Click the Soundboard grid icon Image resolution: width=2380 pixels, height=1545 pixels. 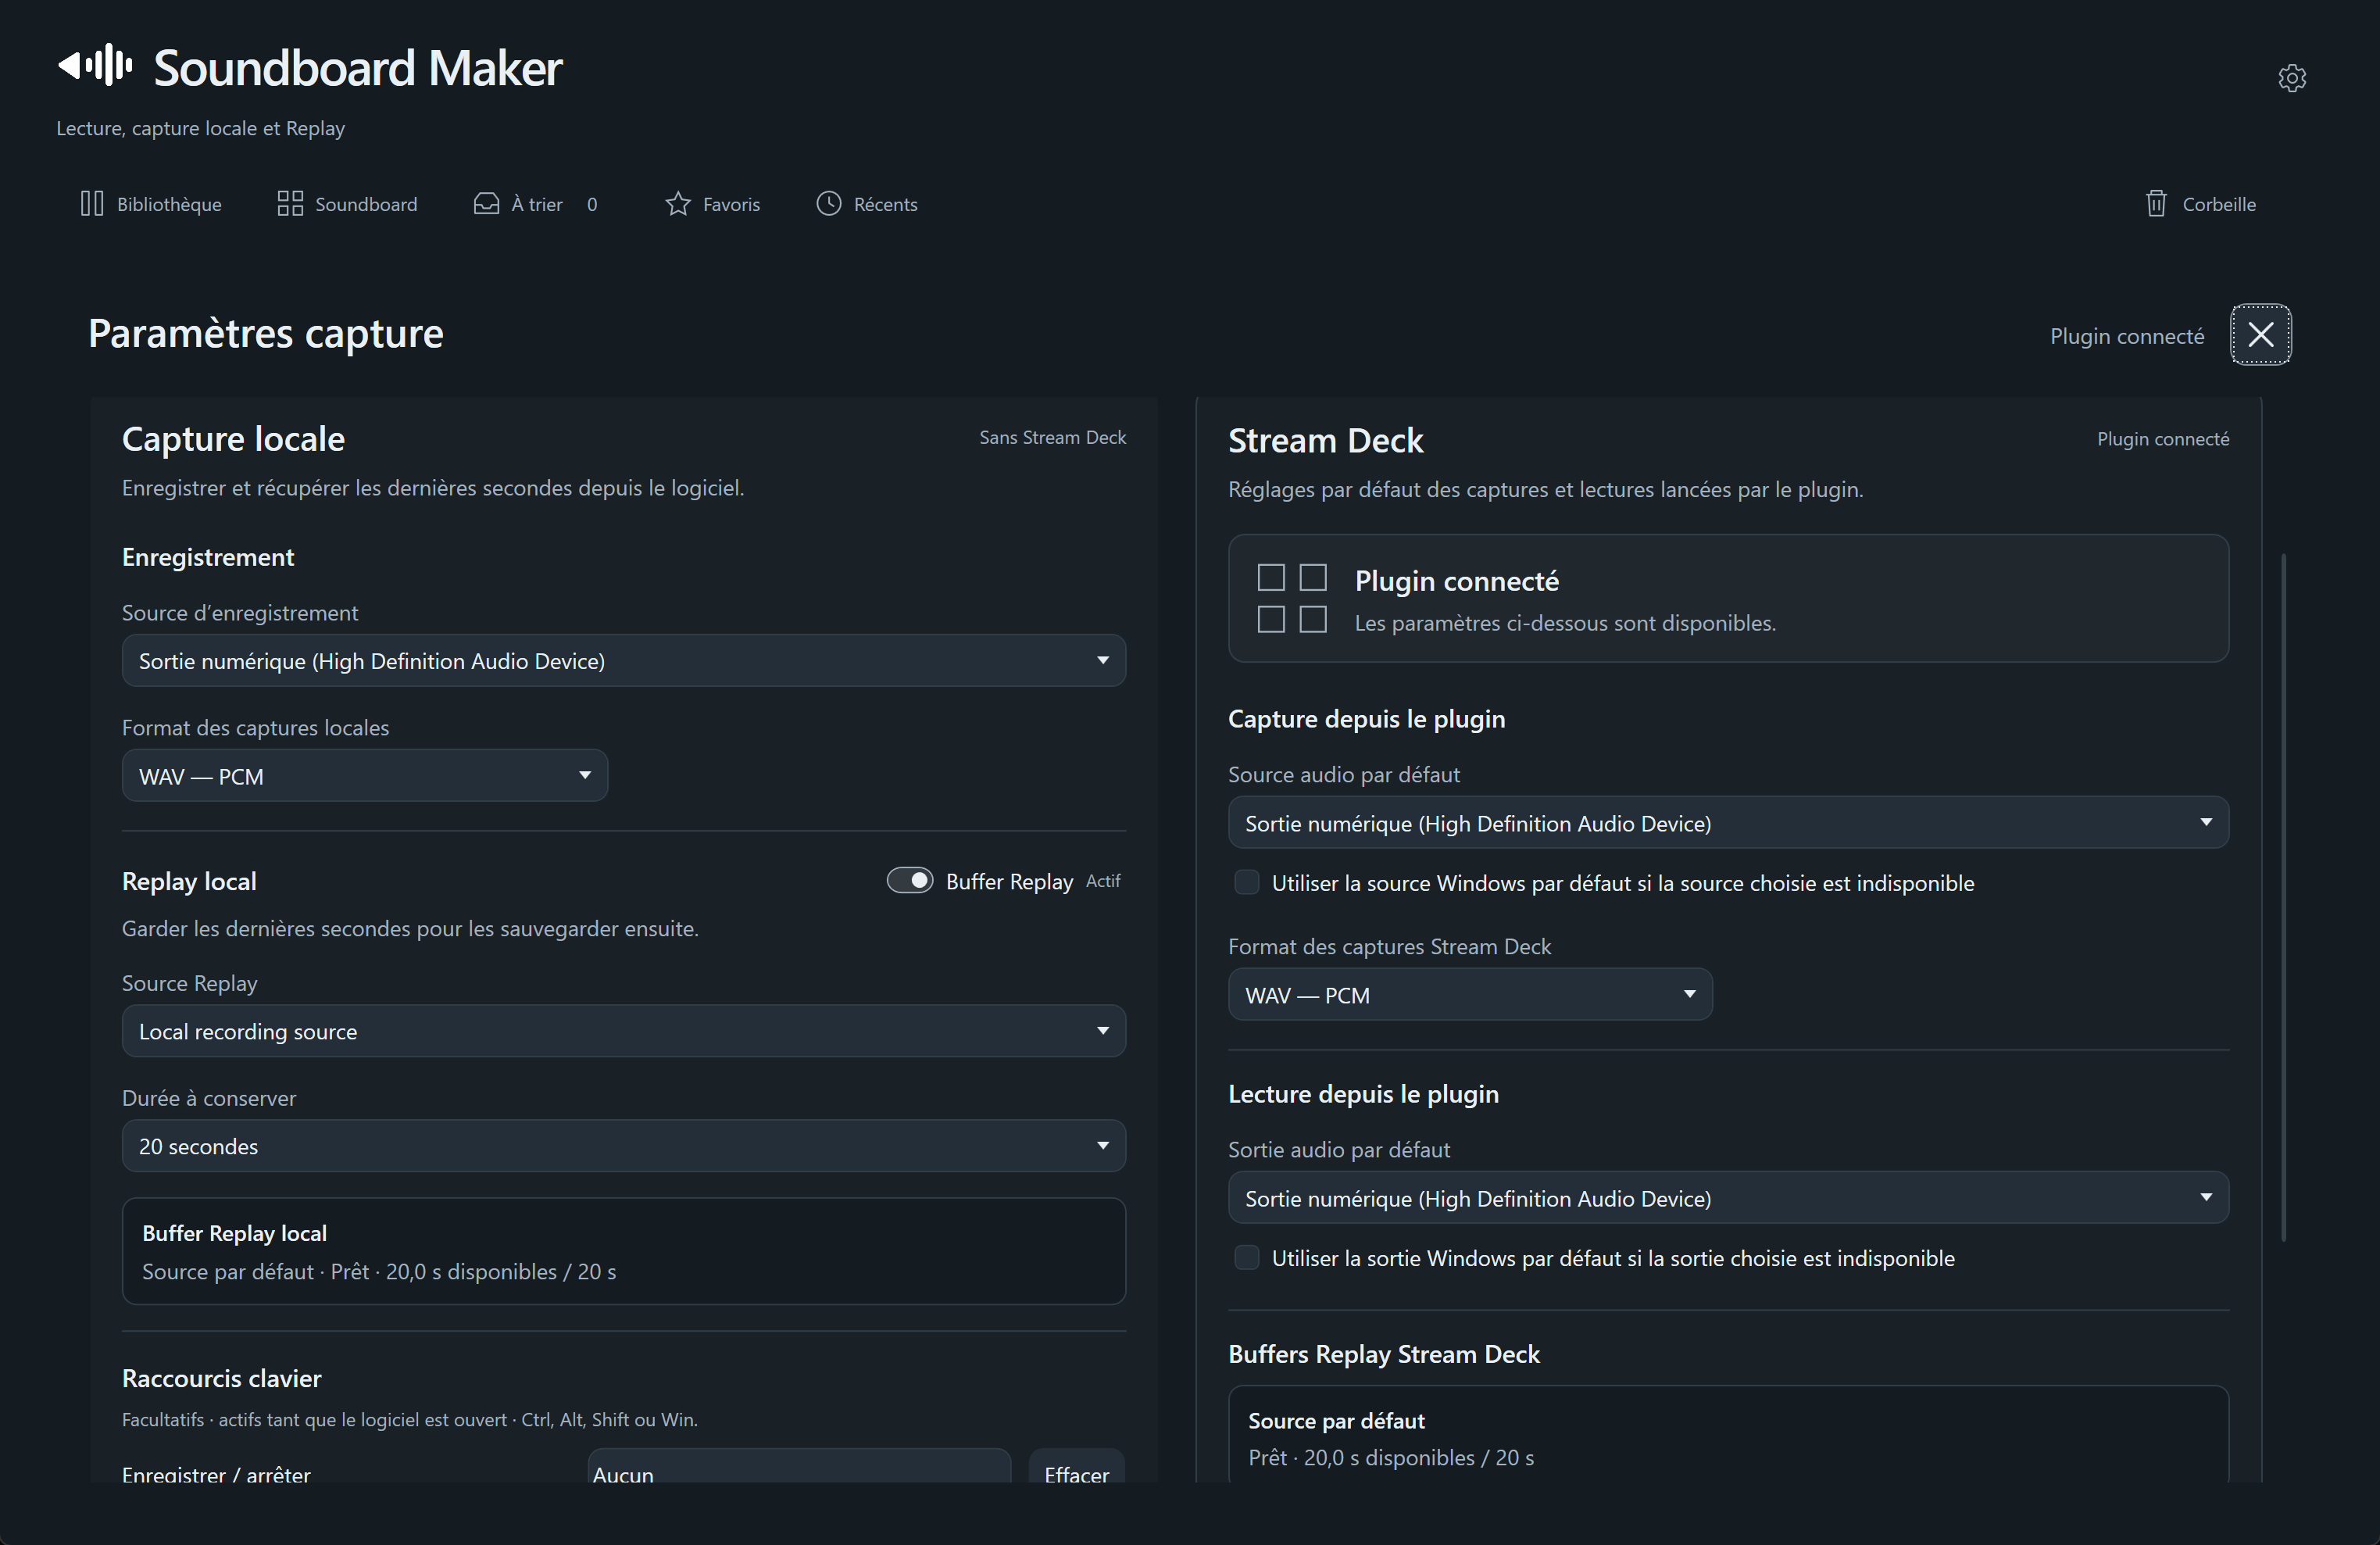(x=290, y=204)
